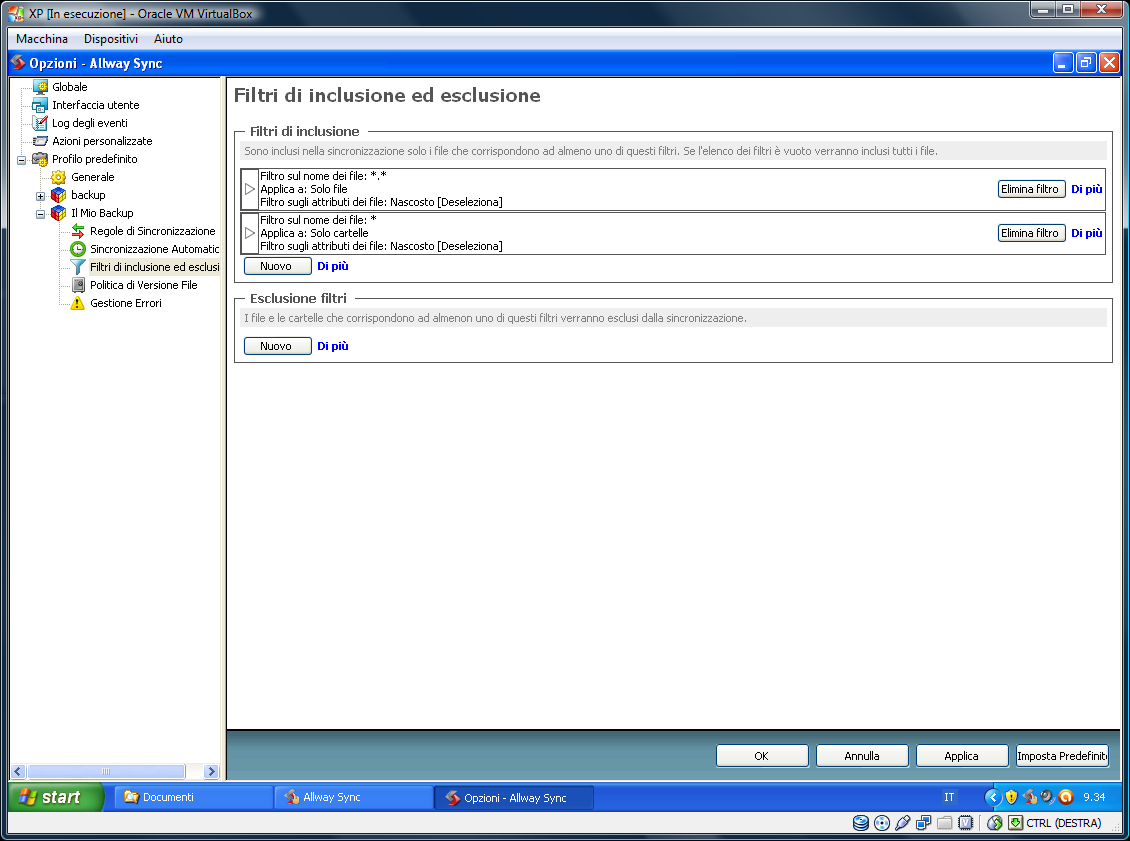Click the taskbar clock showing 9.34

(1094, 797)
